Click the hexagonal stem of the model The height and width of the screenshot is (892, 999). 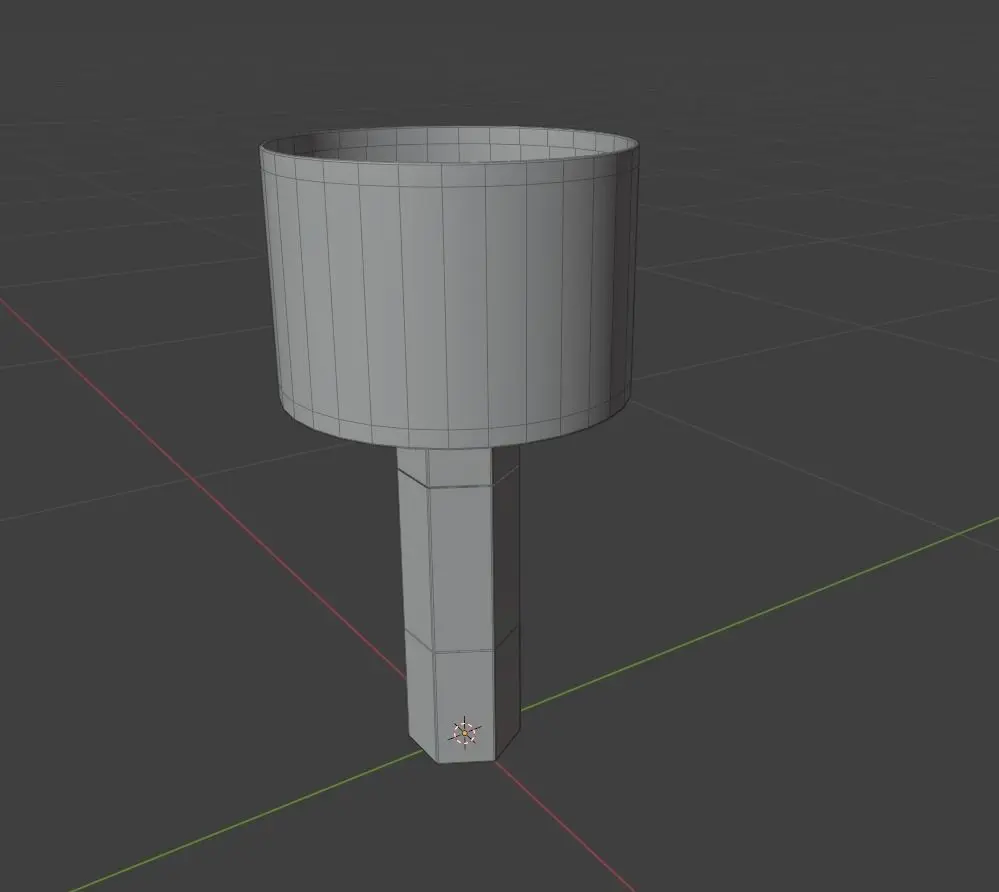pos(460,604)
